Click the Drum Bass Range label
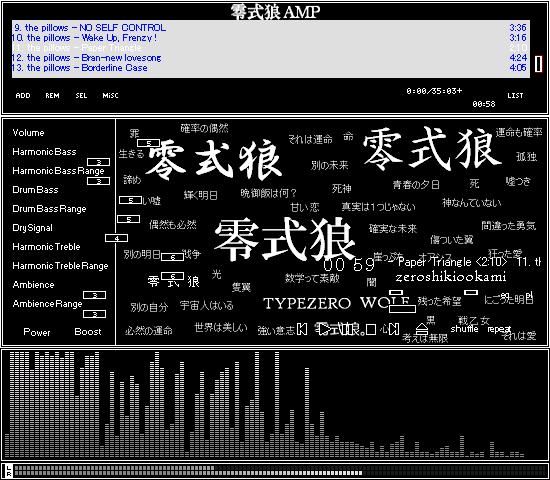 pos(49,209)
